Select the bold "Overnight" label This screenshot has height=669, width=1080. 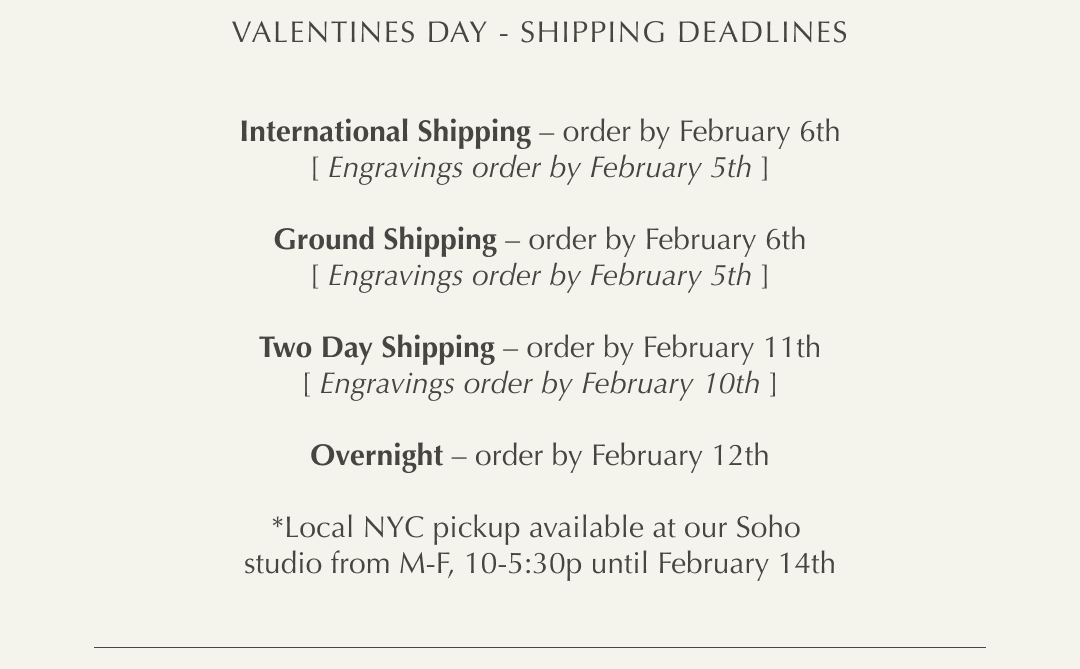coord(376,456)
